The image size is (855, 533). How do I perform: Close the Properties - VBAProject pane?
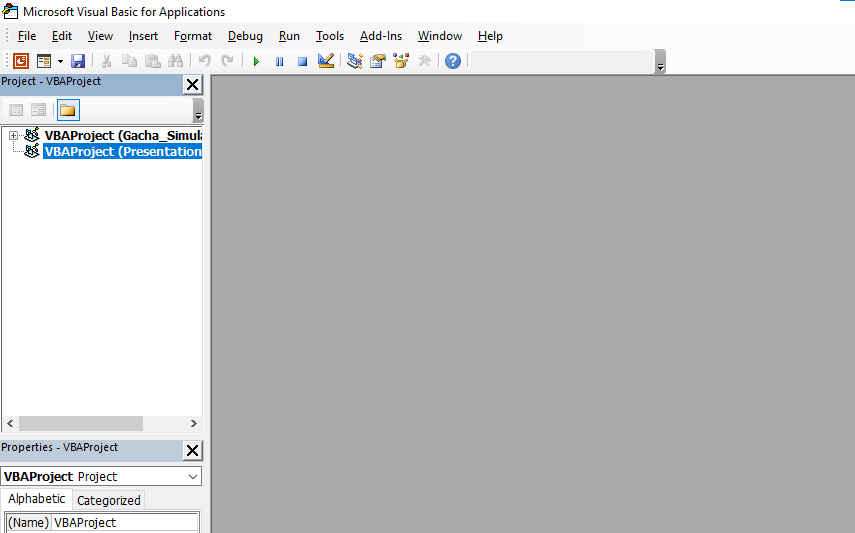coord(192,451)
